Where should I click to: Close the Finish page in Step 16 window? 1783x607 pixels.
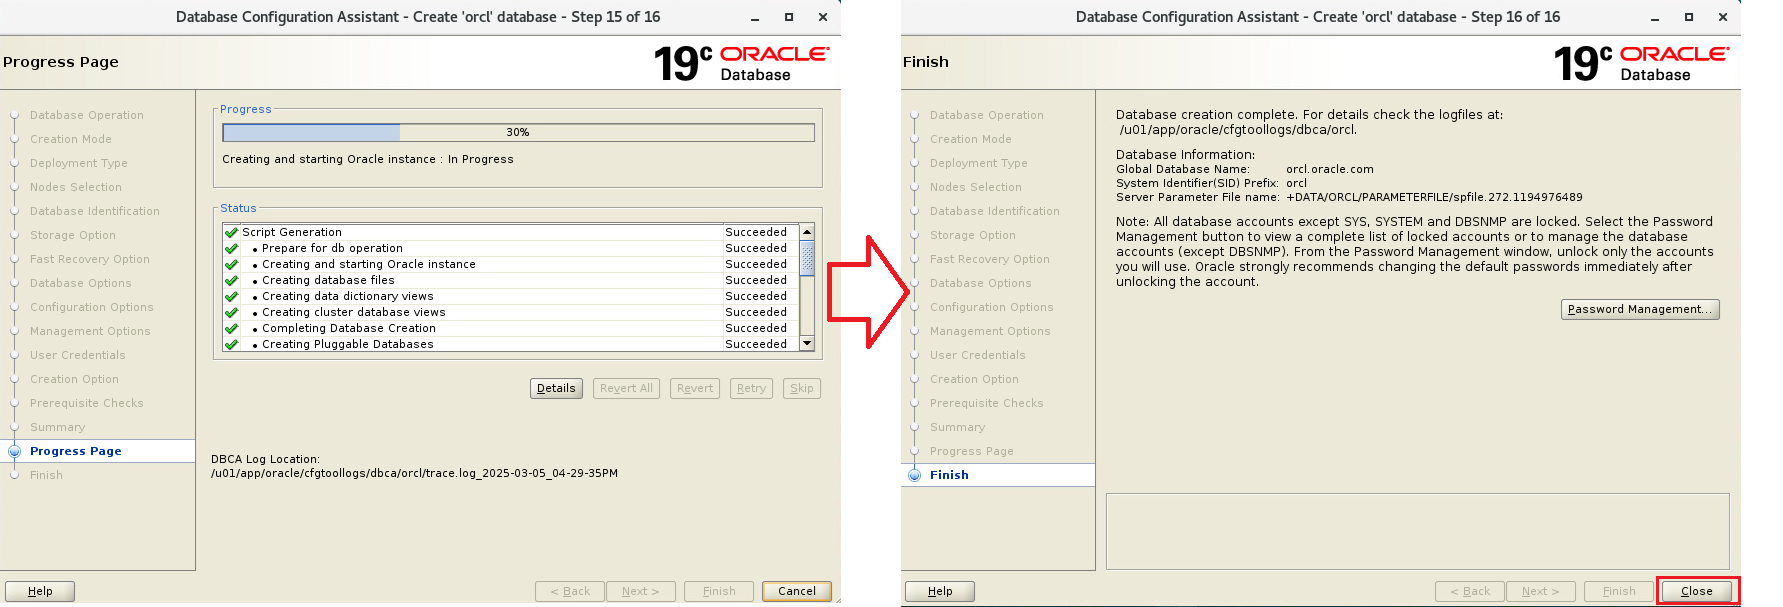[1697, 591]
